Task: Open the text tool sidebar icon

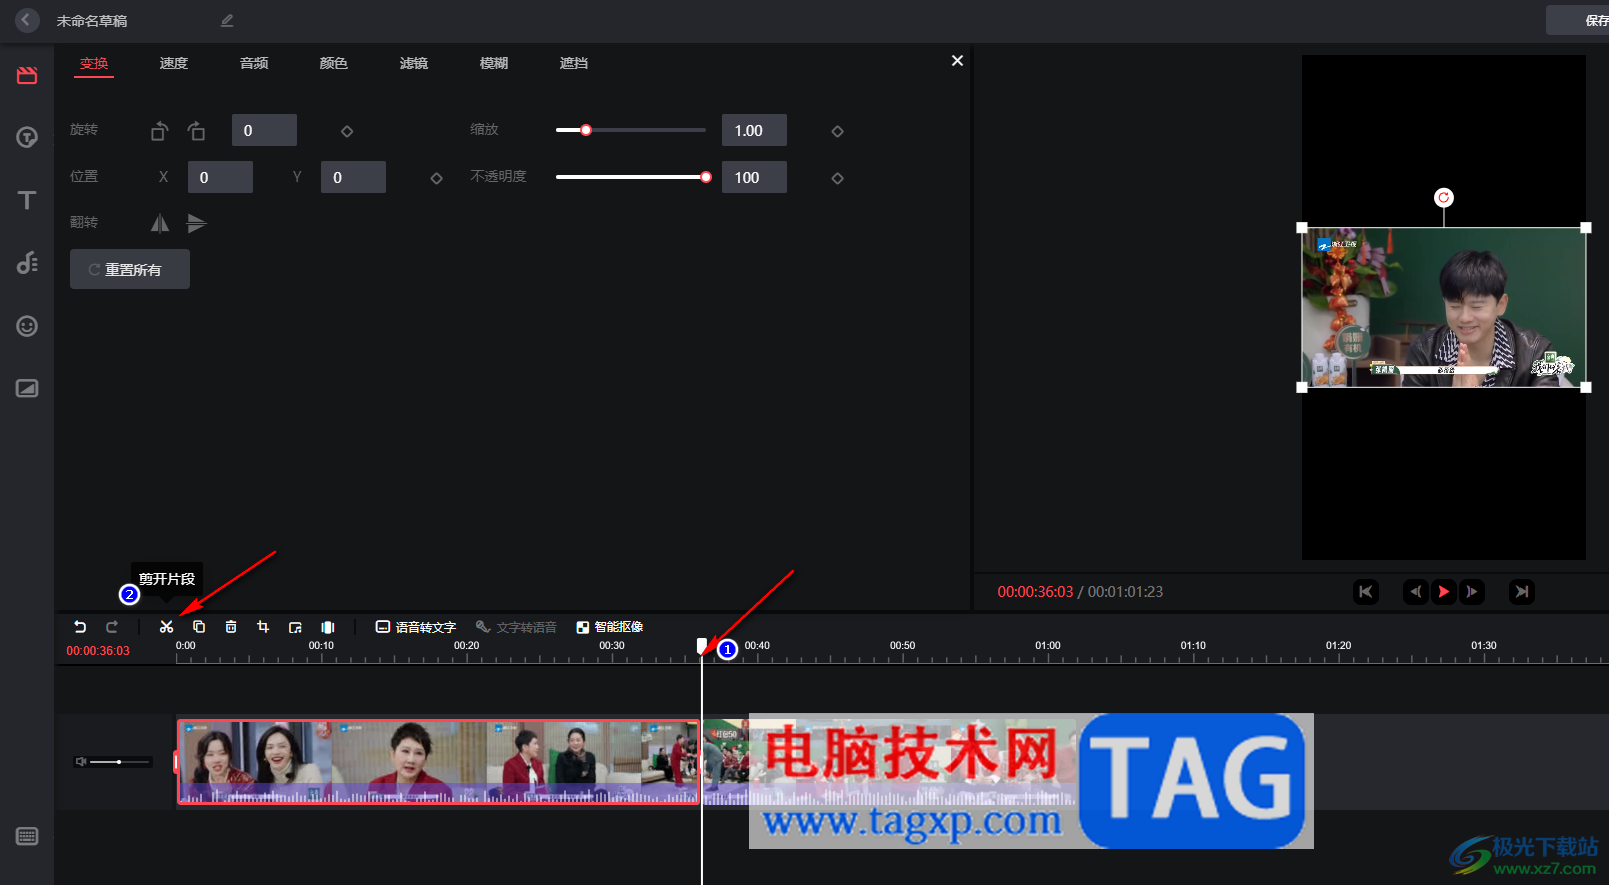Action: pos(27,200)
